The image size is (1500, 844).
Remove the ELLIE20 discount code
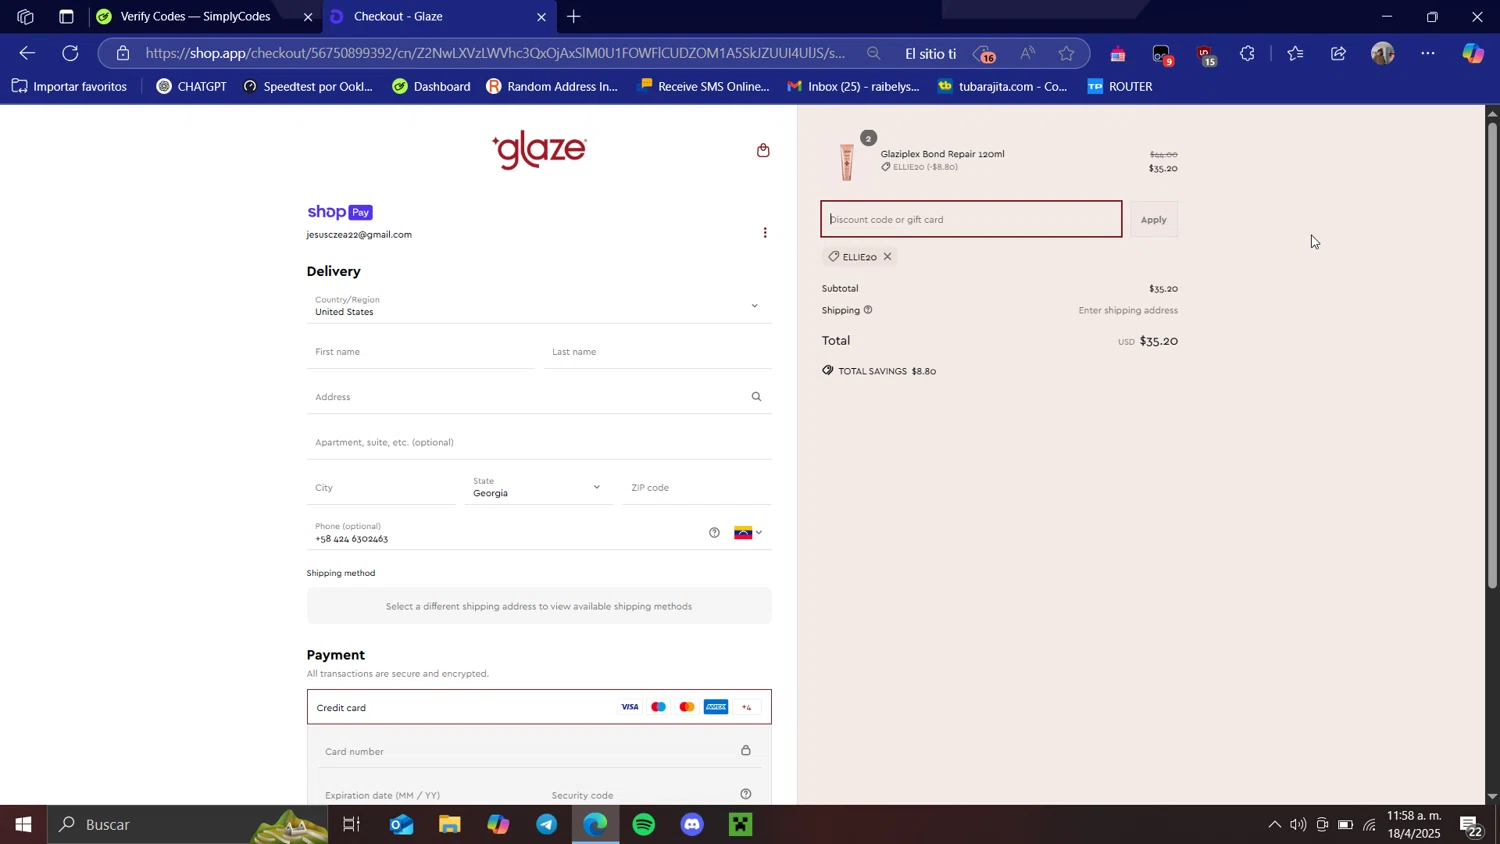(x=887, y=257)
